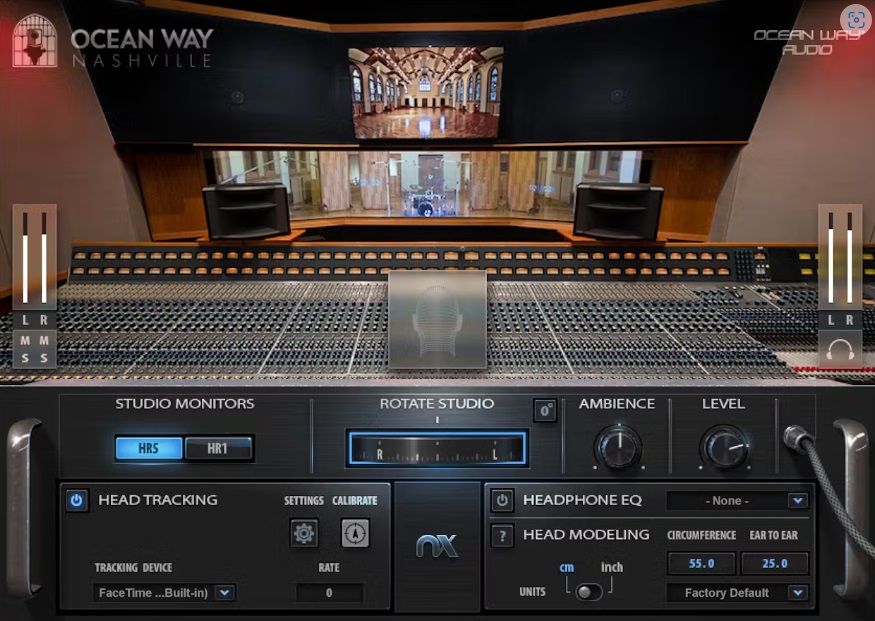Image resolution: width=875 pixels, height=621 pixels.
Task: Click the image search lens icon
Action: pyautogui.click(x=855, y=20)
